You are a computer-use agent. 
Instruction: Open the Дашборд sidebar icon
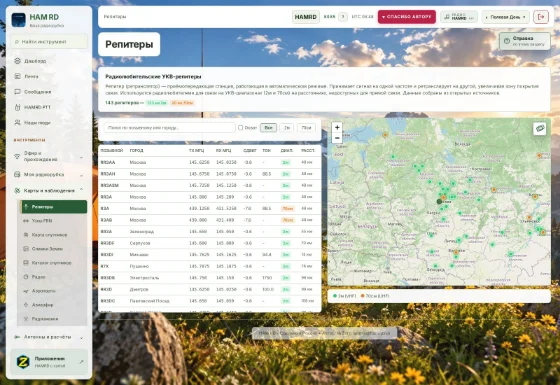click(17, 61)
